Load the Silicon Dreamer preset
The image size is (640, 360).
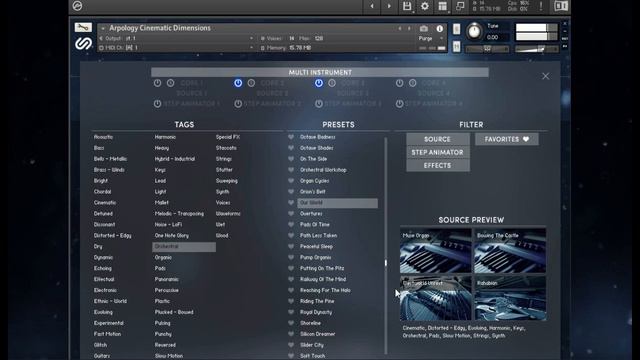pos(318,334)
